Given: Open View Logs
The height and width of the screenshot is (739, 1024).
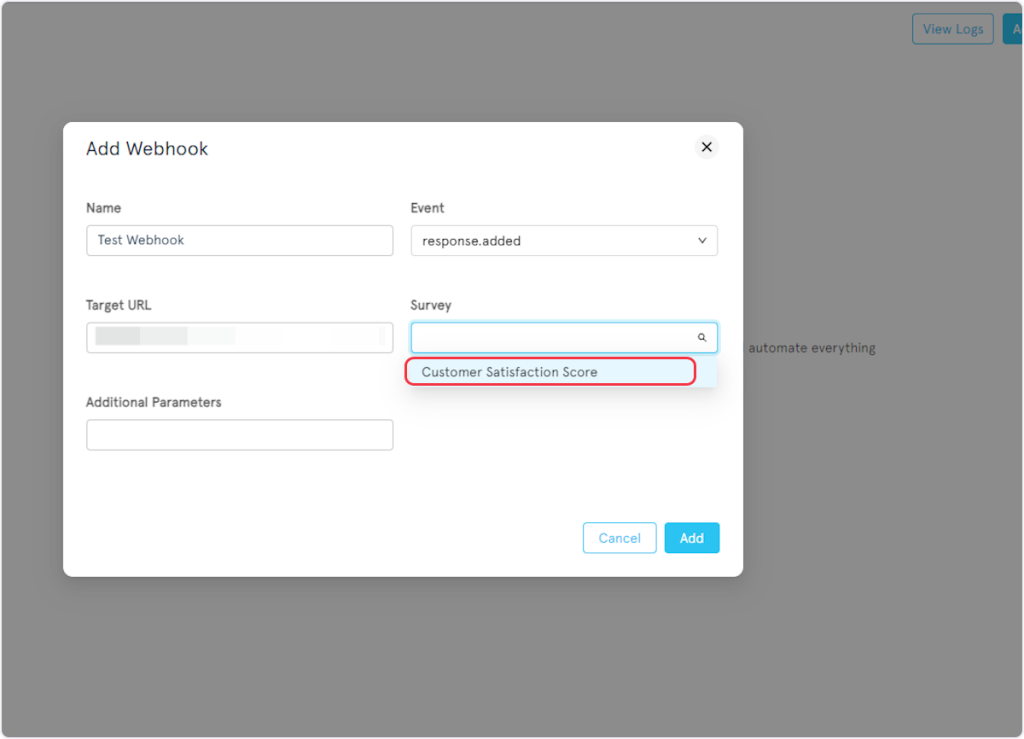Looking at the screenshot, I should pos(952,29).
